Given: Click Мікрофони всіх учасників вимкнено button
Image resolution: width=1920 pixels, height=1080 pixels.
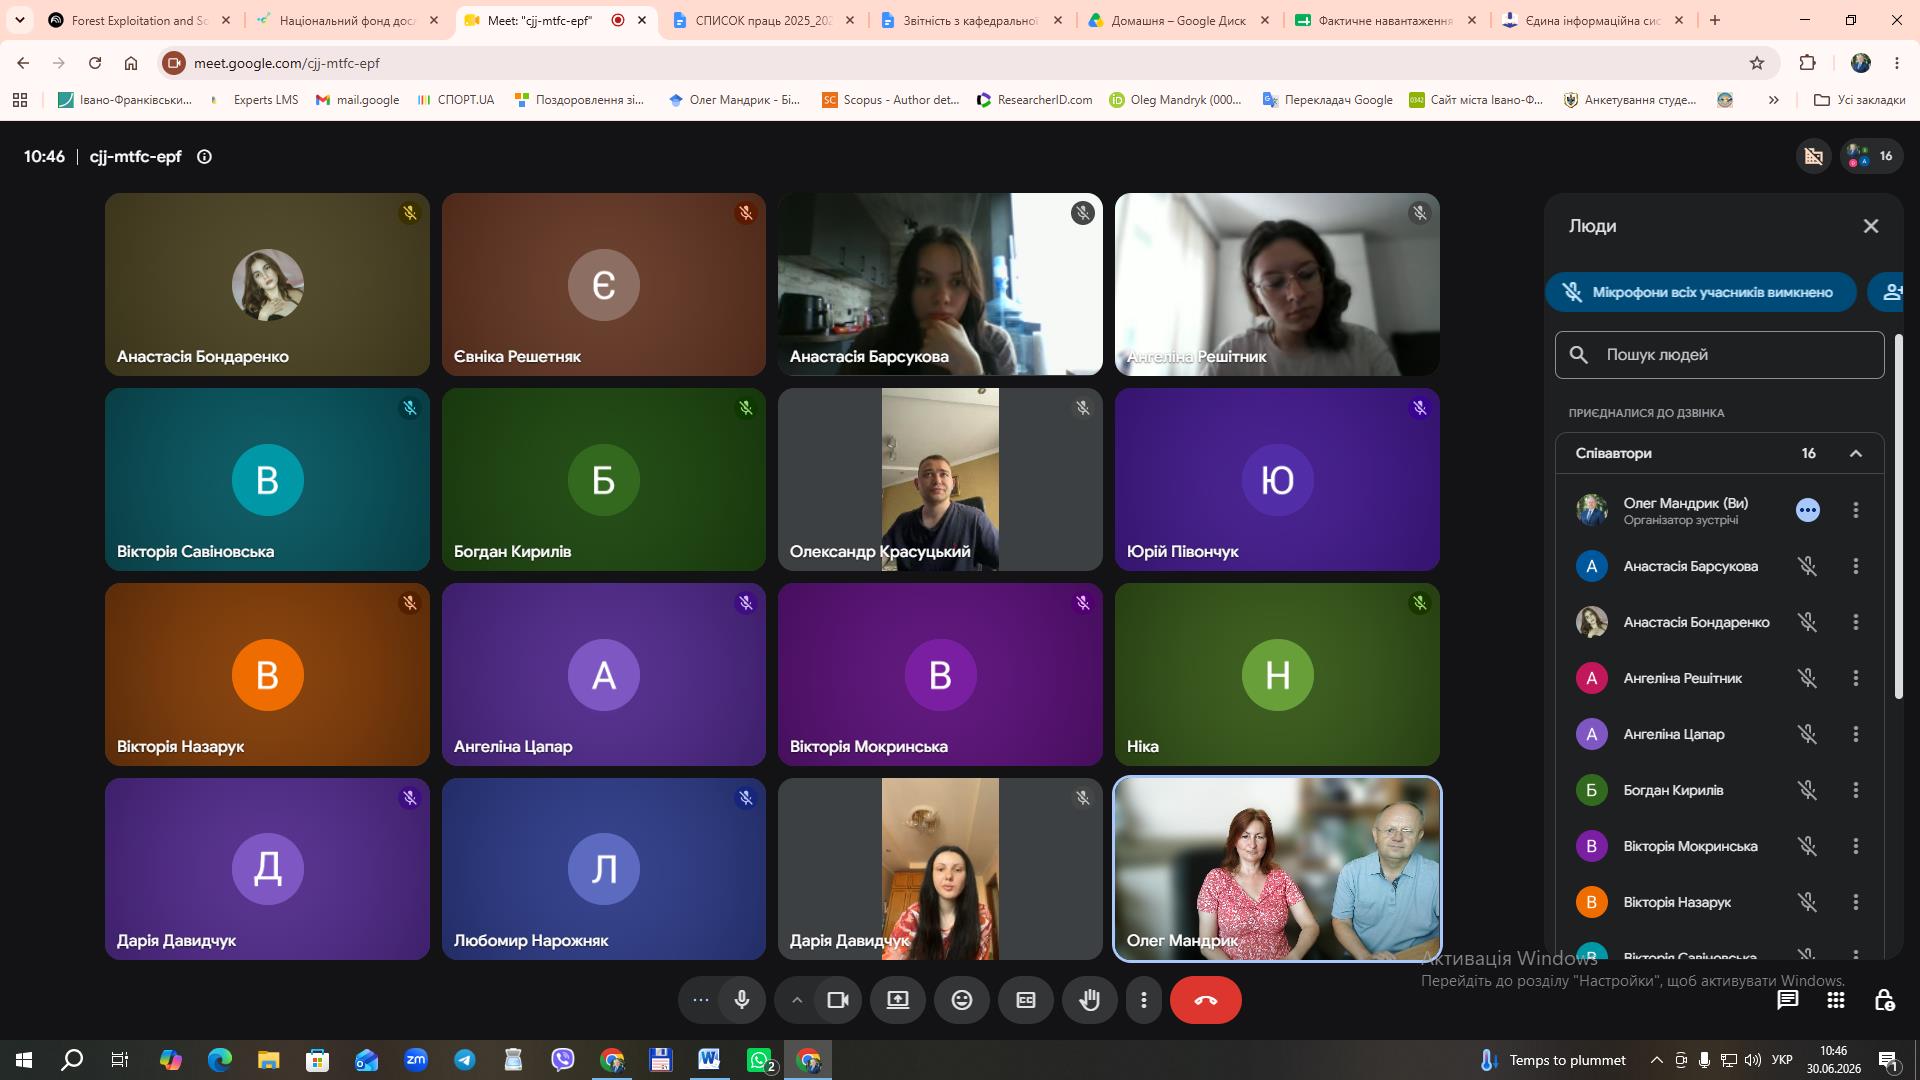Looking at the screenshot, I should [1701, 292].
